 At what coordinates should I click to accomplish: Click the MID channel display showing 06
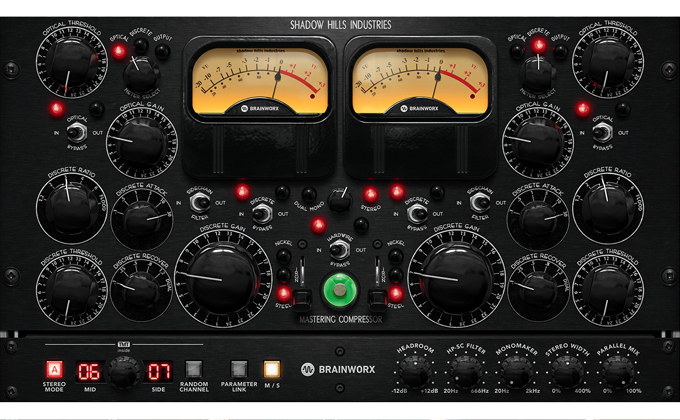click(89, 371)
